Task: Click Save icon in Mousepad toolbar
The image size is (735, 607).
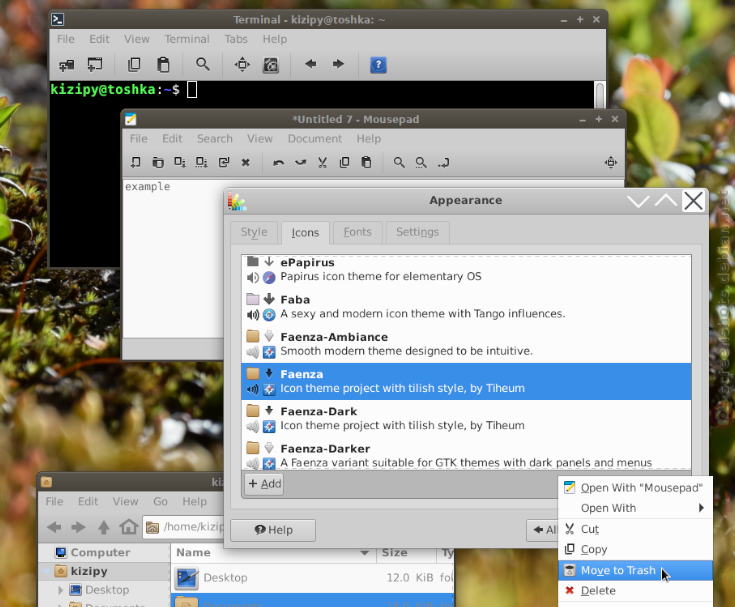Action: 180,163
